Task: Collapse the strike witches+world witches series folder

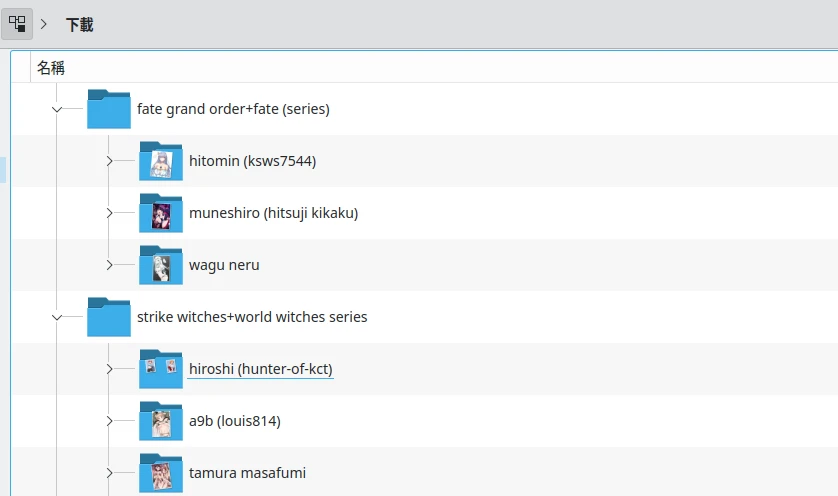Action: (57, 317)
